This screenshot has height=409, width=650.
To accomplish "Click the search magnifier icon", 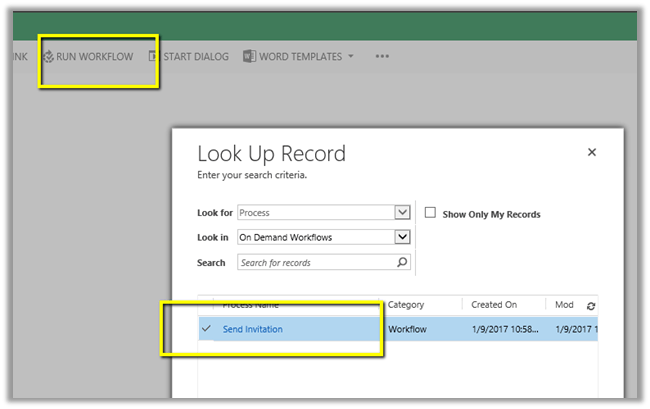I will click(402, 263).
